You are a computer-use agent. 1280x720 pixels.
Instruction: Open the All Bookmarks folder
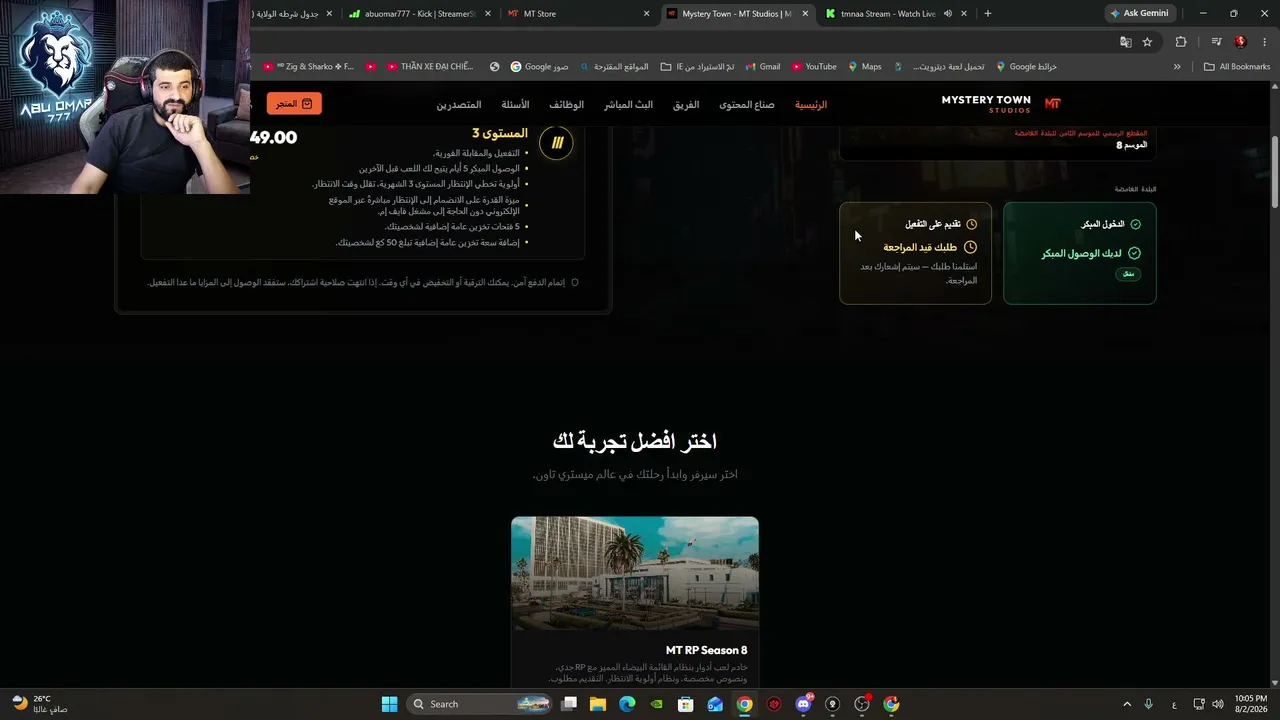[1237, 67]
